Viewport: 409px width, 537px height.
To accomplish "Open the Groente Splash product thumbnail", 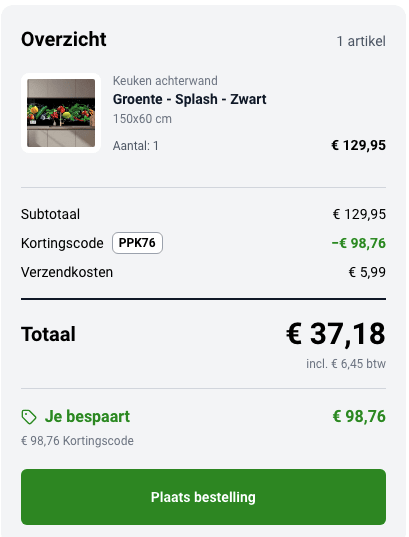I will [61, 113].
